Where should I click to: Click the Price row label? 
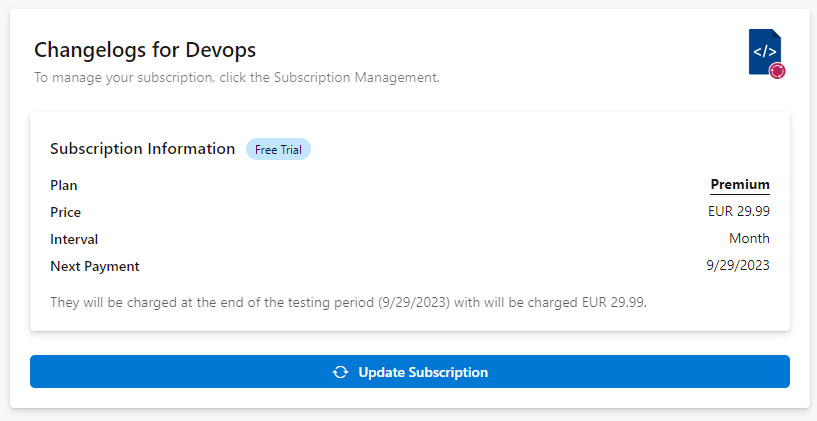pyautogui.click(x=66, y=212)
